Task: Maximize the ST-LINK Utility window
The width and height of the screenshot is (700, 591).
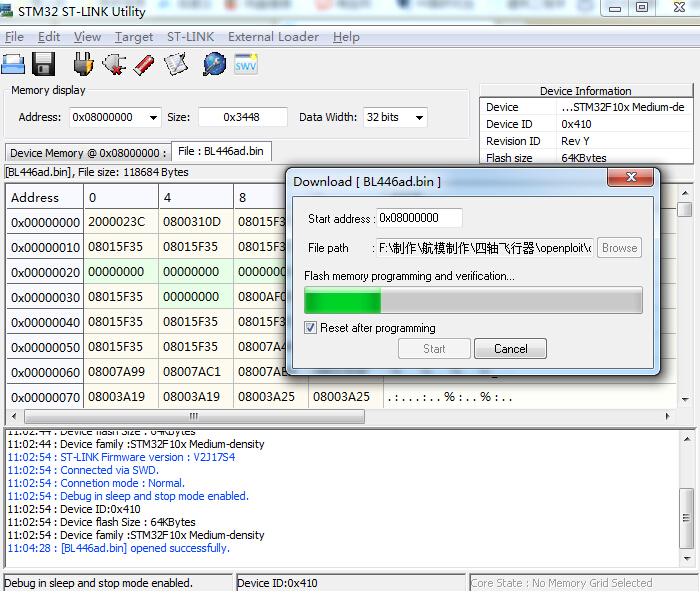Action: [642, 8]
